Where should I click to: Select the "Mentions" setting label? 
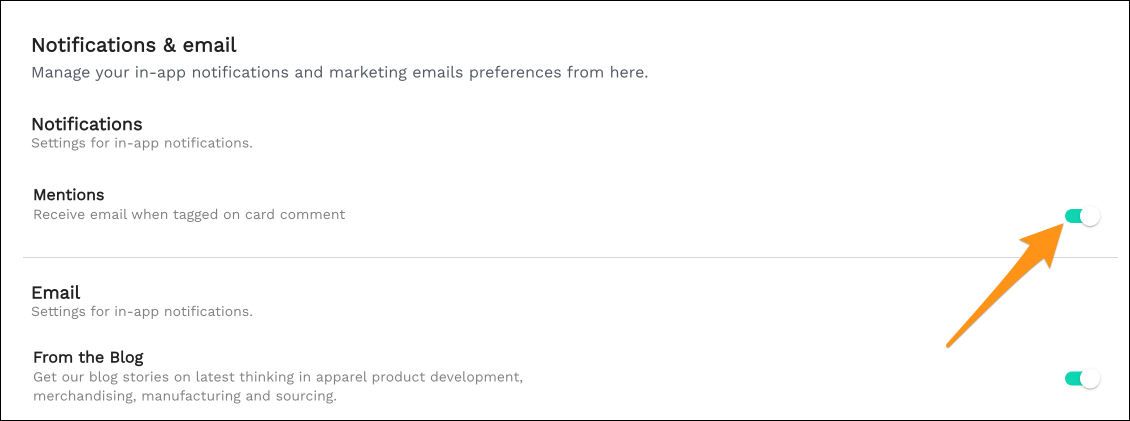pyautogui.click(x=69, y=194)
